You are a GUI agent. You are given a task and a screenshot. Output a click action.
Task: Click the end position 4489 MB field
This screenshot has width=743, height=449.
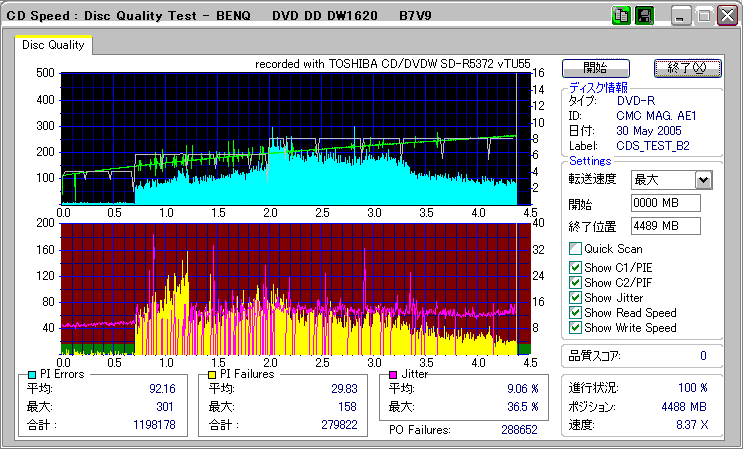[665, 226]
